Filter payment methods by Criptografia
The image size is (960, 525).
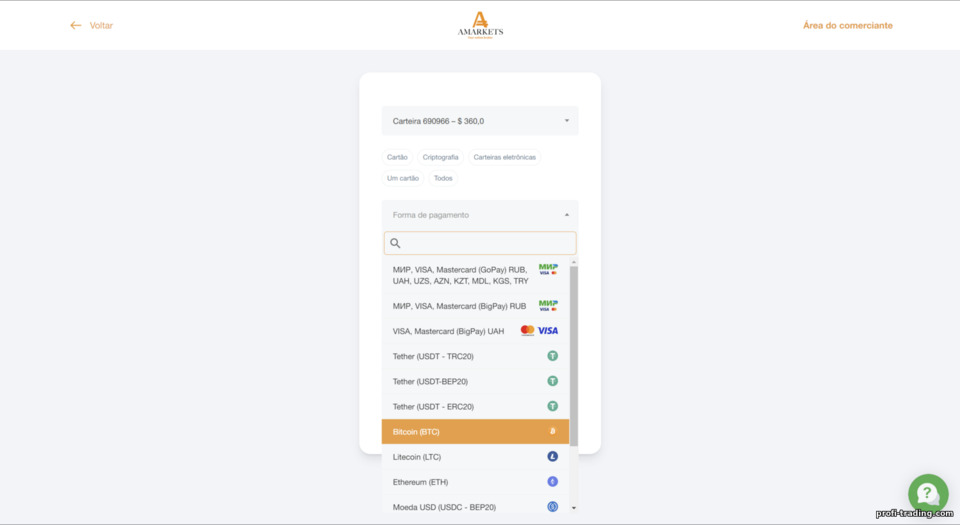[x=440, y=157]
